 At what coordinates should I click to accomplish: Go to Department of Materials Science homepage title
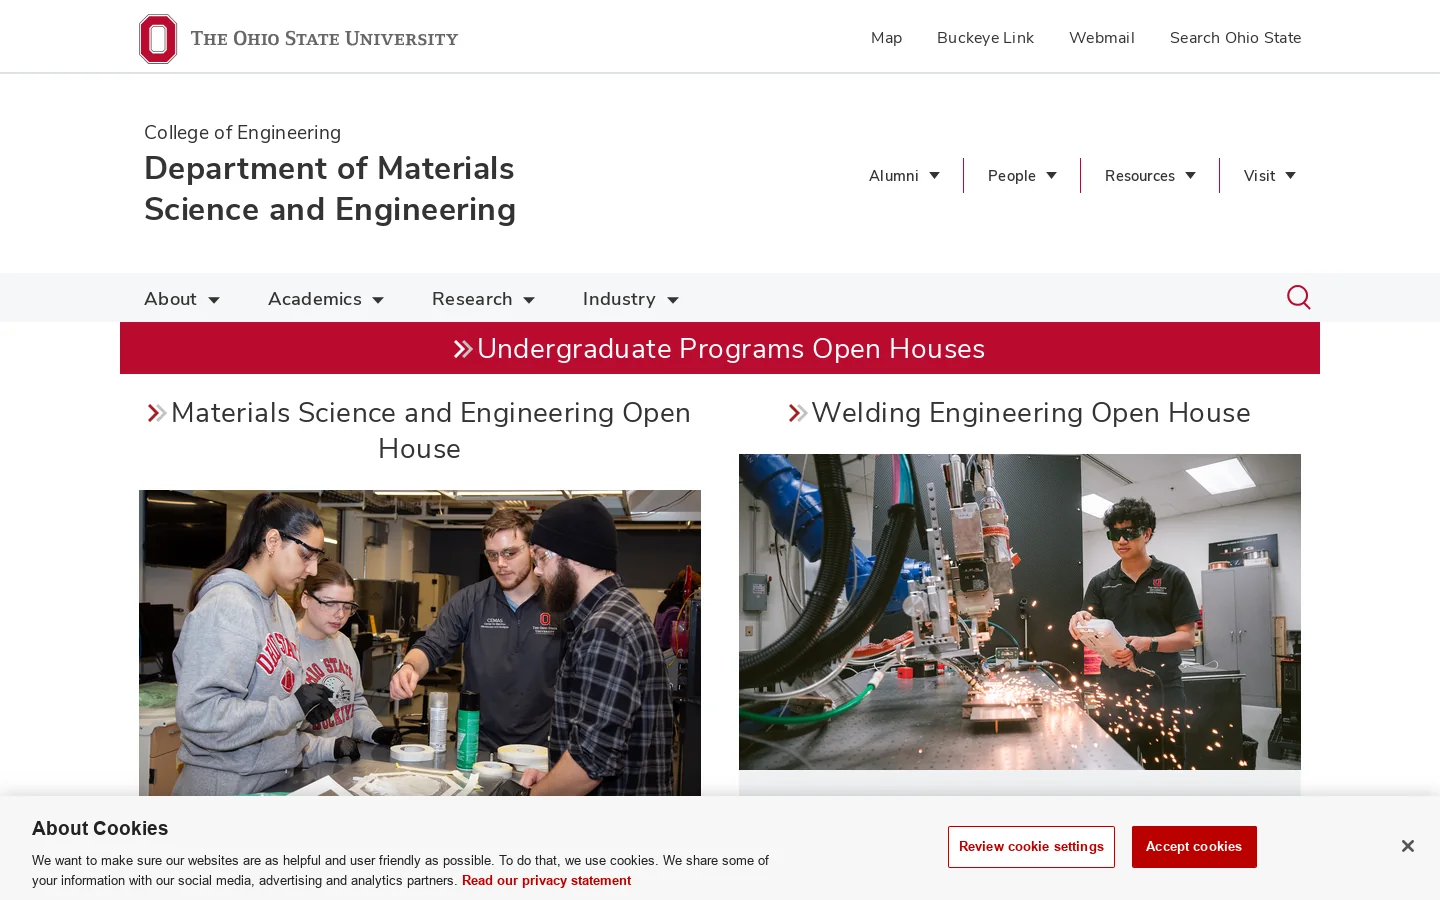pos(330,189)
